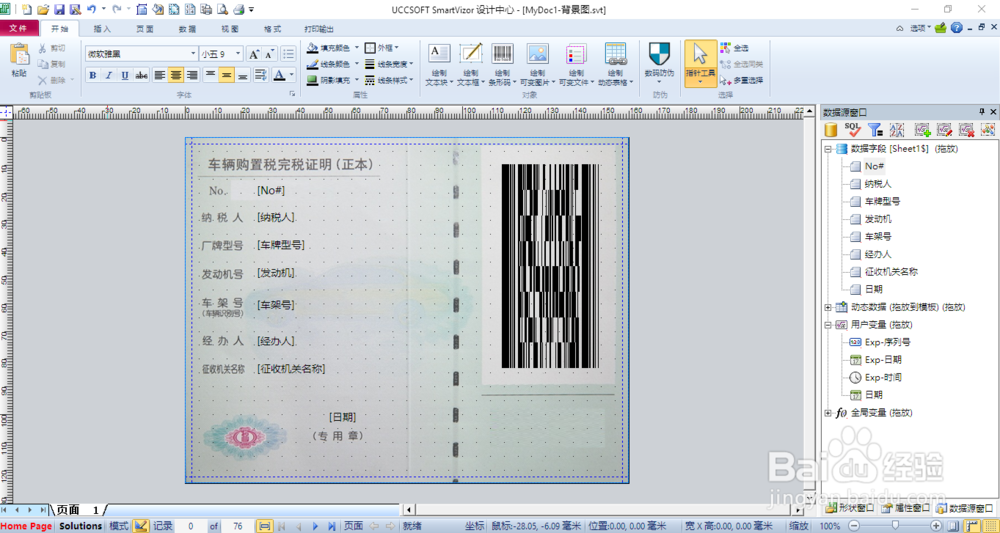The height and width of the screenshot is (533, 1000).
Task: Open the font size dropdown 小五 9
Action: point(239,54)
